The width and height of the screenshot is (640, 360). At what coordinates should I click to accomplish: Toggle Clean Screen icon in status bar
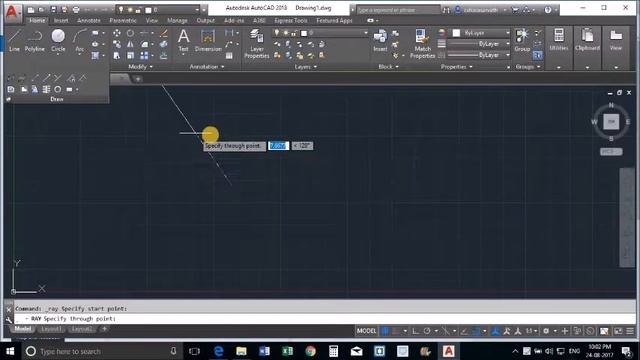618,331
